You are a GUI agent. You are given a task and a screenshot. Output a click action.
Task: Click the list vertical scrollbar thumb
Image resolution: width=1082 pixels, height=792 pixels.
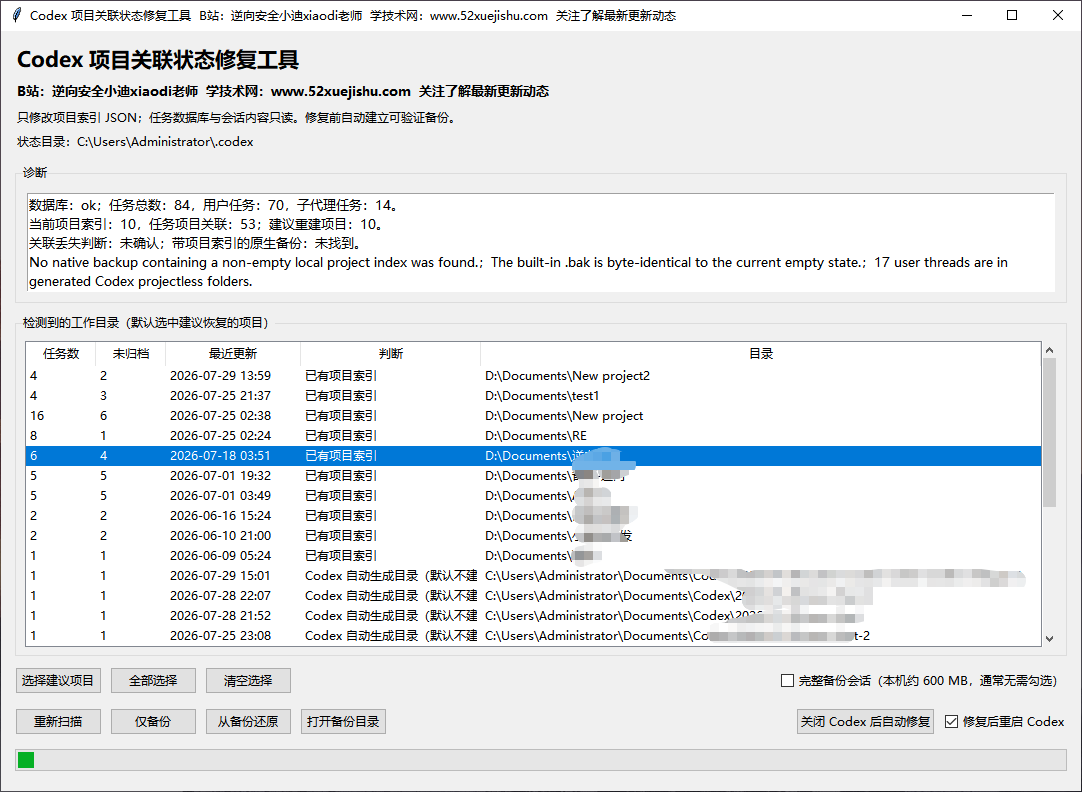(1050, 433)
